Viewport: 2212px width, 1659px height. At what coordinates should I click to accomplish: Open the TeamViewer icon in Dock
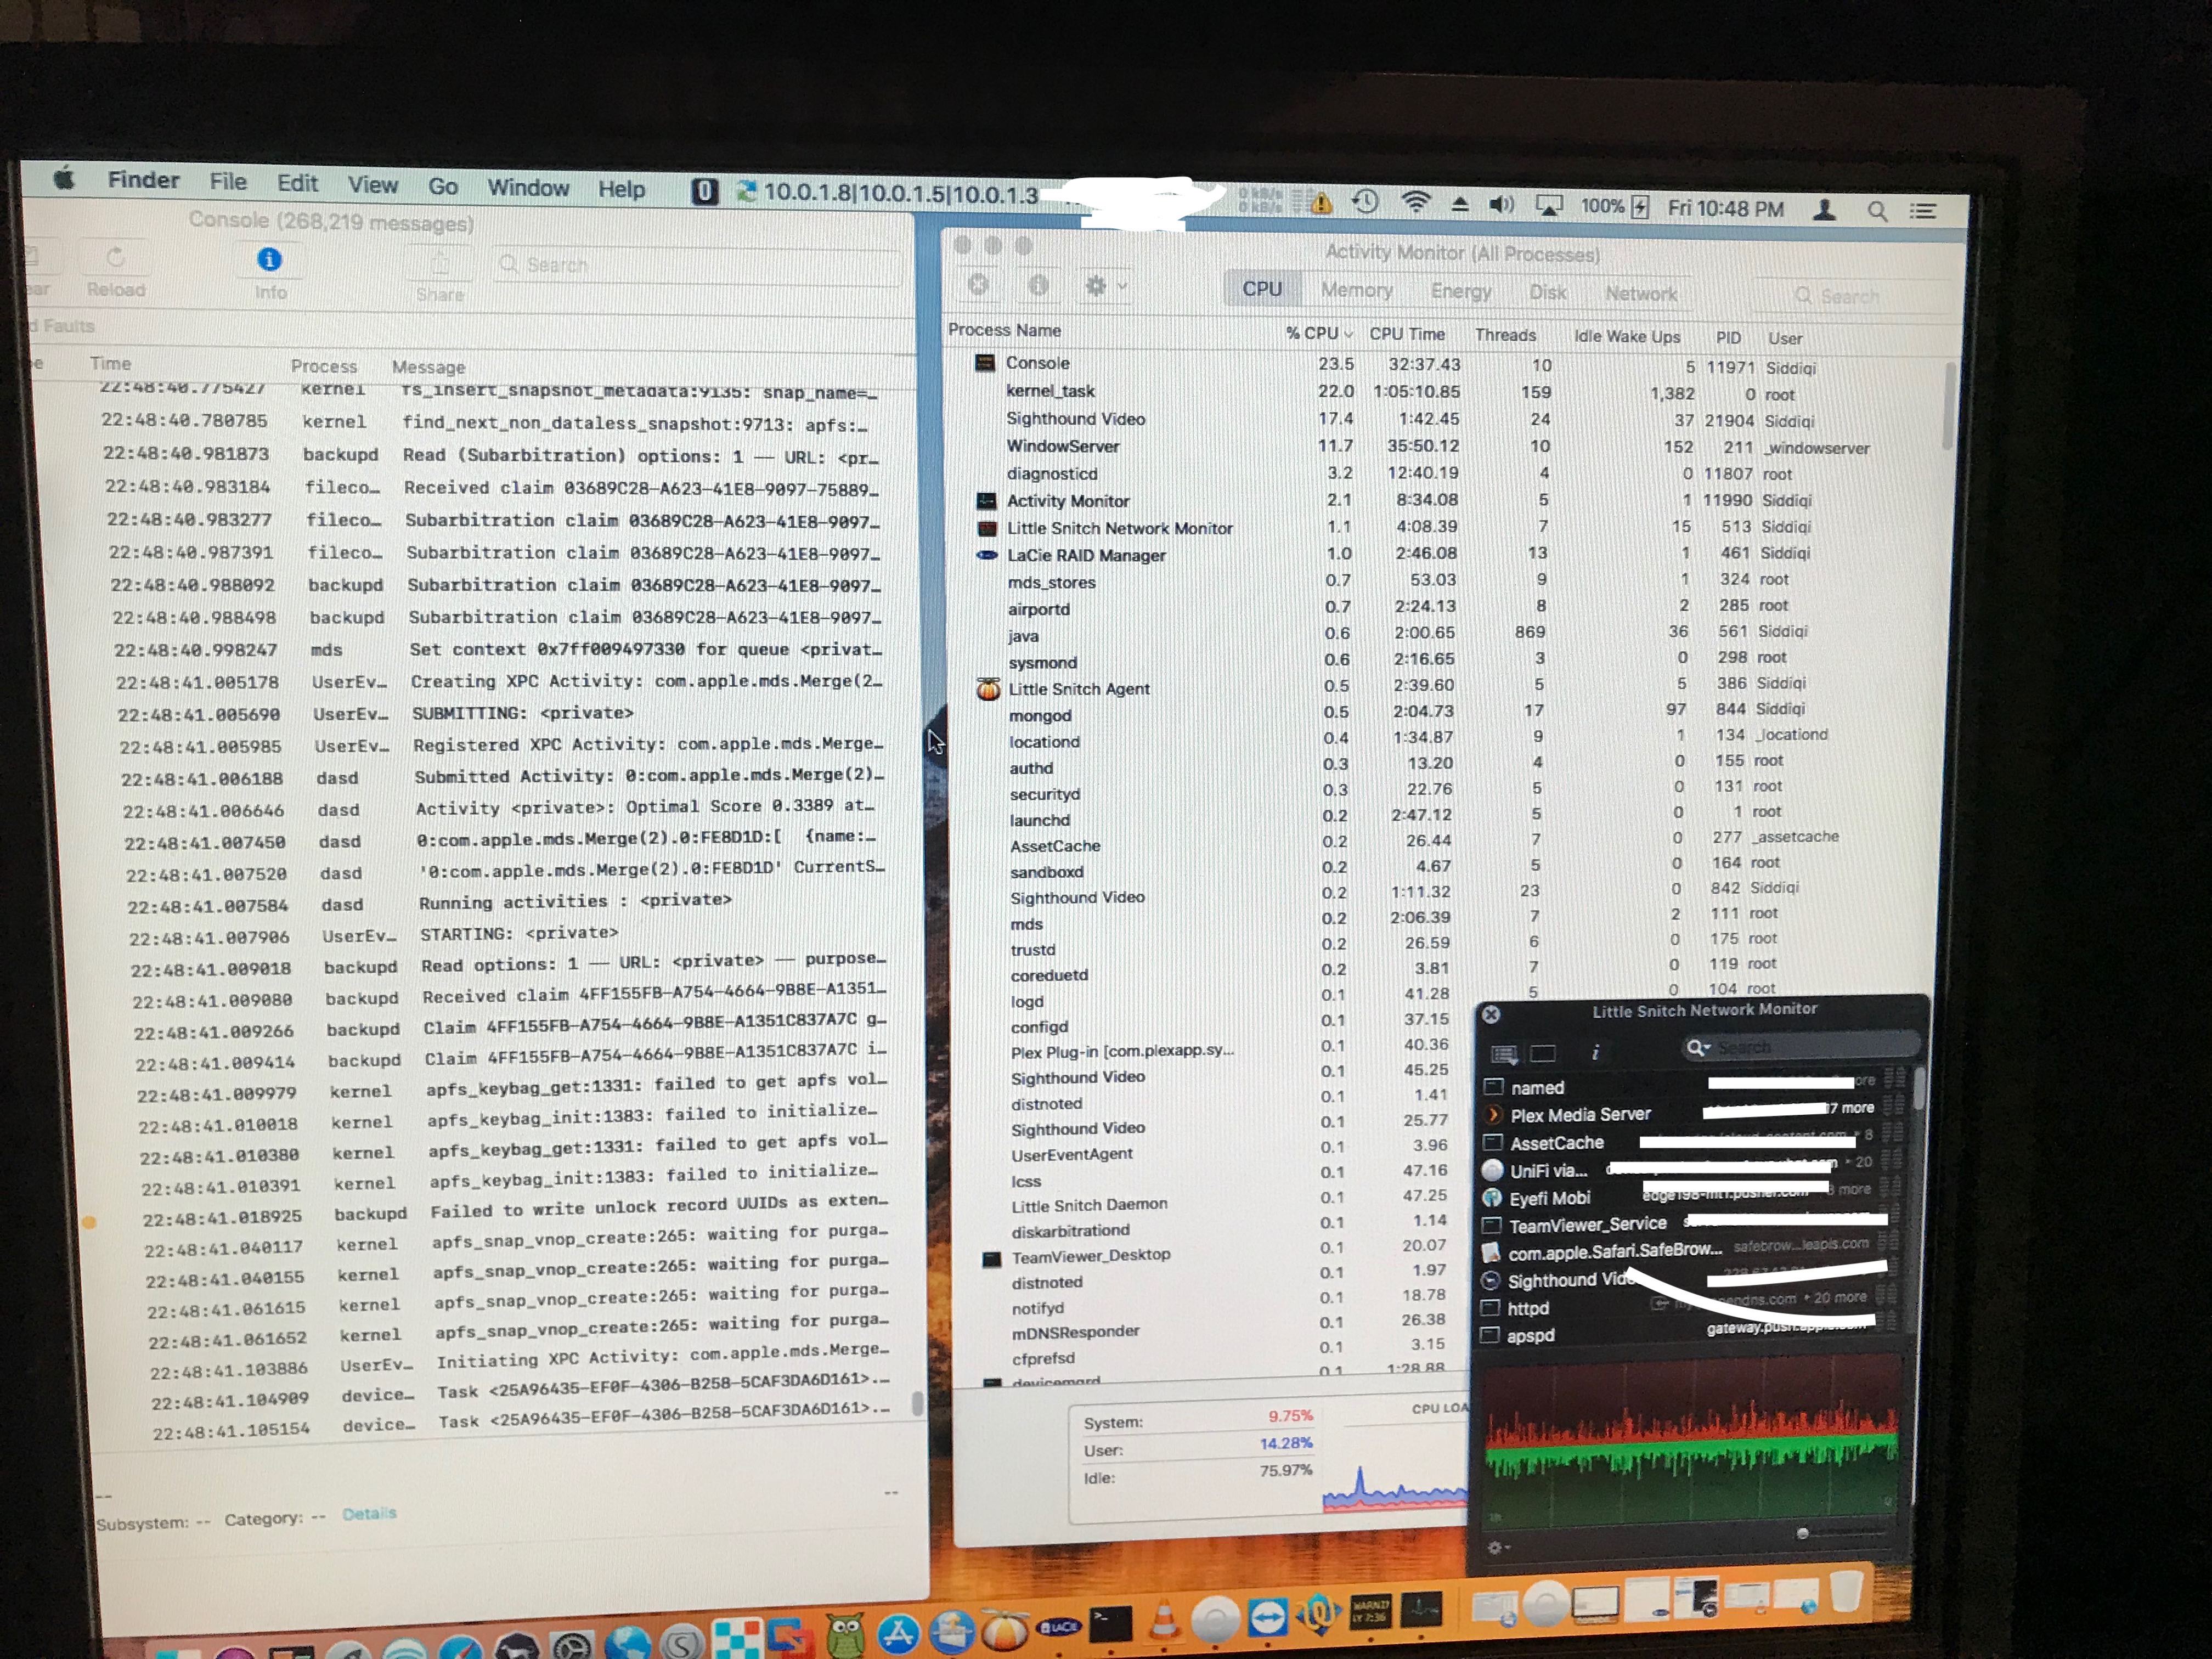1267,1616
